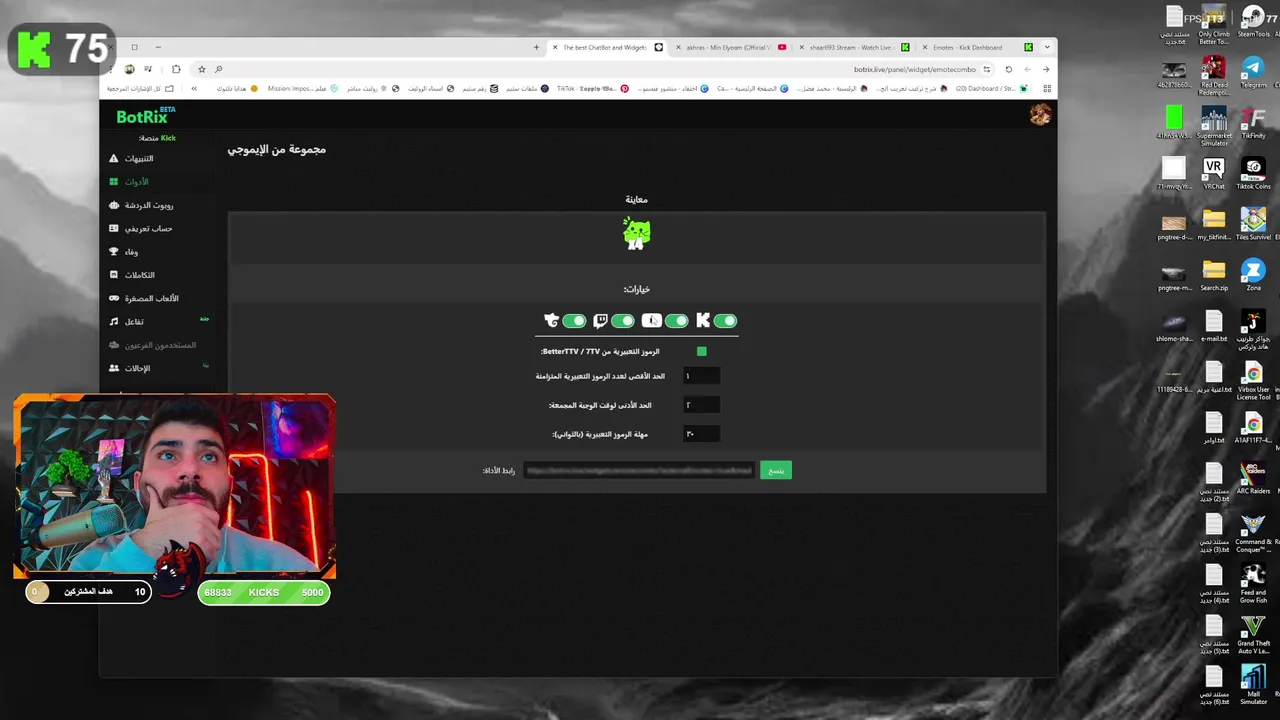This screenshot has height=720, width=1280.
Task: Open the (20) Dashboard bookmark
Action: (990, 88)
